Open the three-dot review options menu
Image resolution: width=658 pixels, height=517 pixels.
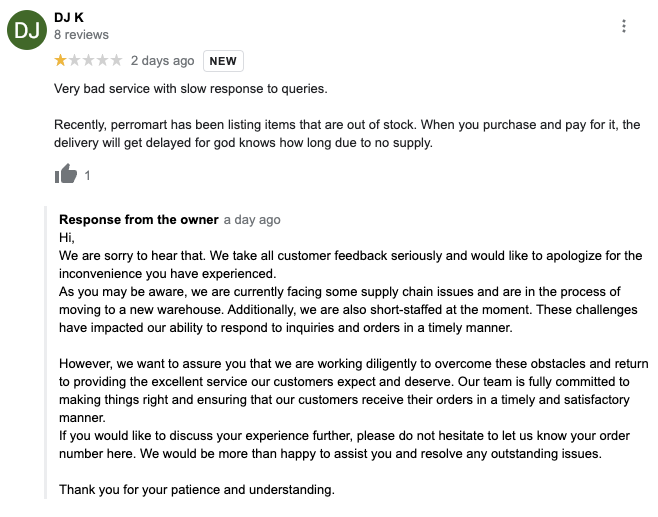624,26
